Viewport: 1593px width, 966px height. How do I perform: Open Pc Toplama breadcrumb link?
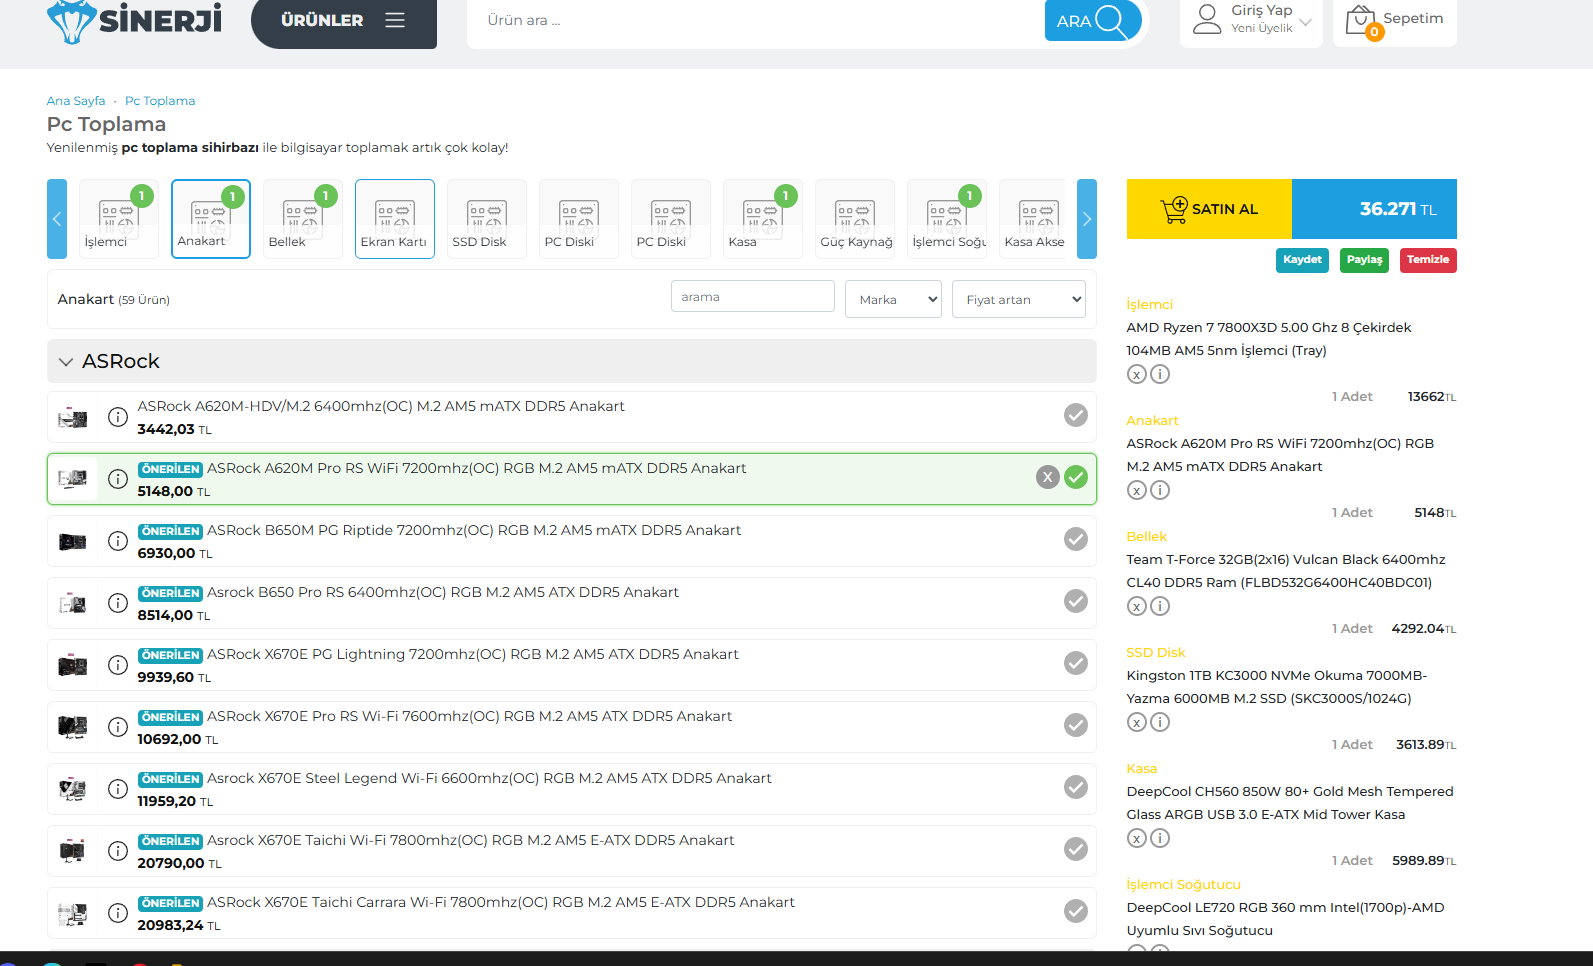coord(160,101)
